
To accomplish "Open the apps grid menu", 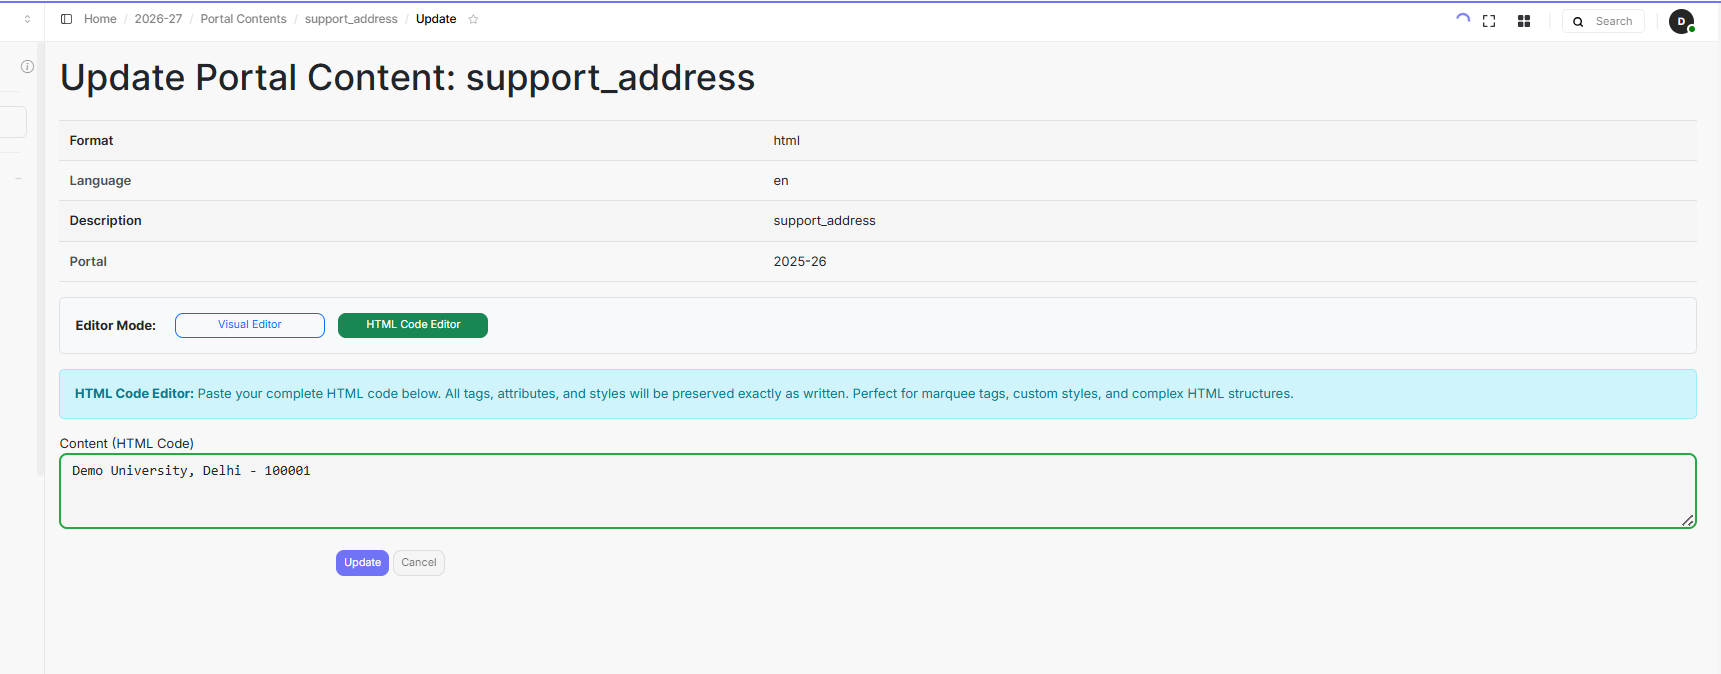I will (1523, 21).
